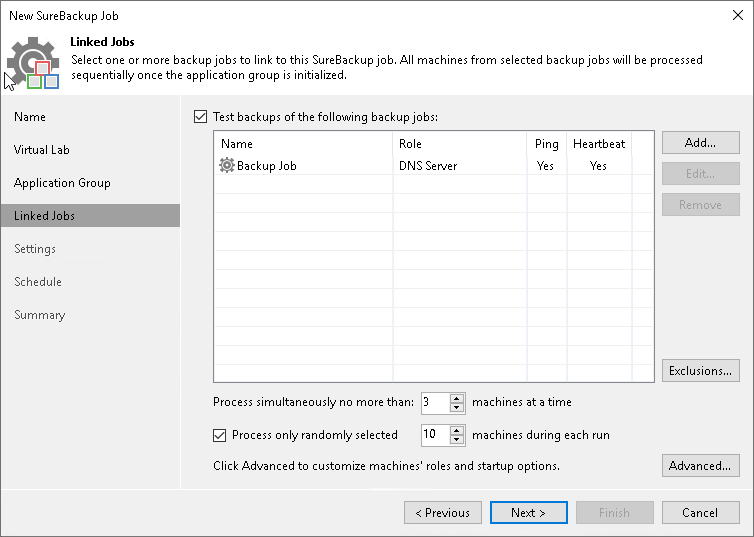Increase simultaneous machines spinner up arrow
Viewport: 754px width, 537px height.
[x=457, y=398]
